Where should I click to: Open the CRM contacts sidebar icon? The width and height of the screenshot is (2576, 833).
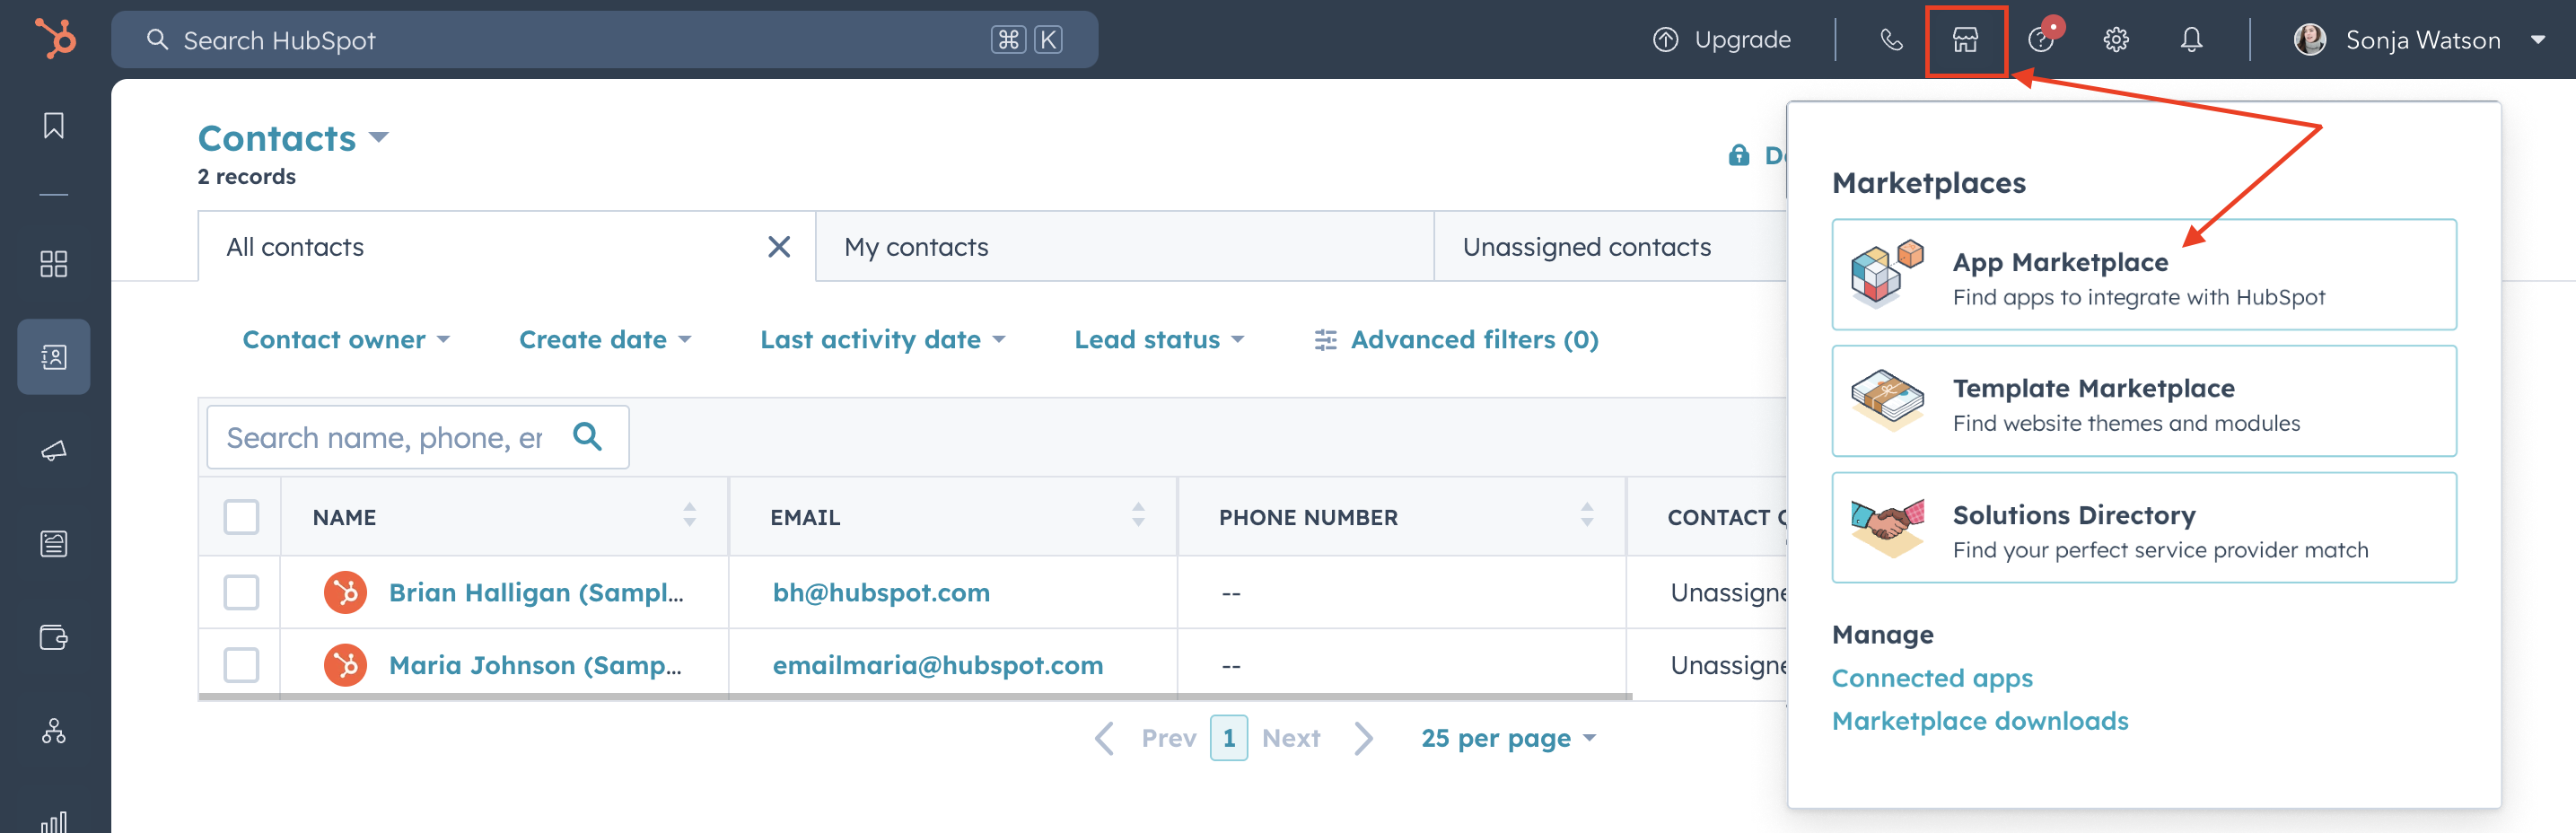pyautogui.click(x=54, y=357)
